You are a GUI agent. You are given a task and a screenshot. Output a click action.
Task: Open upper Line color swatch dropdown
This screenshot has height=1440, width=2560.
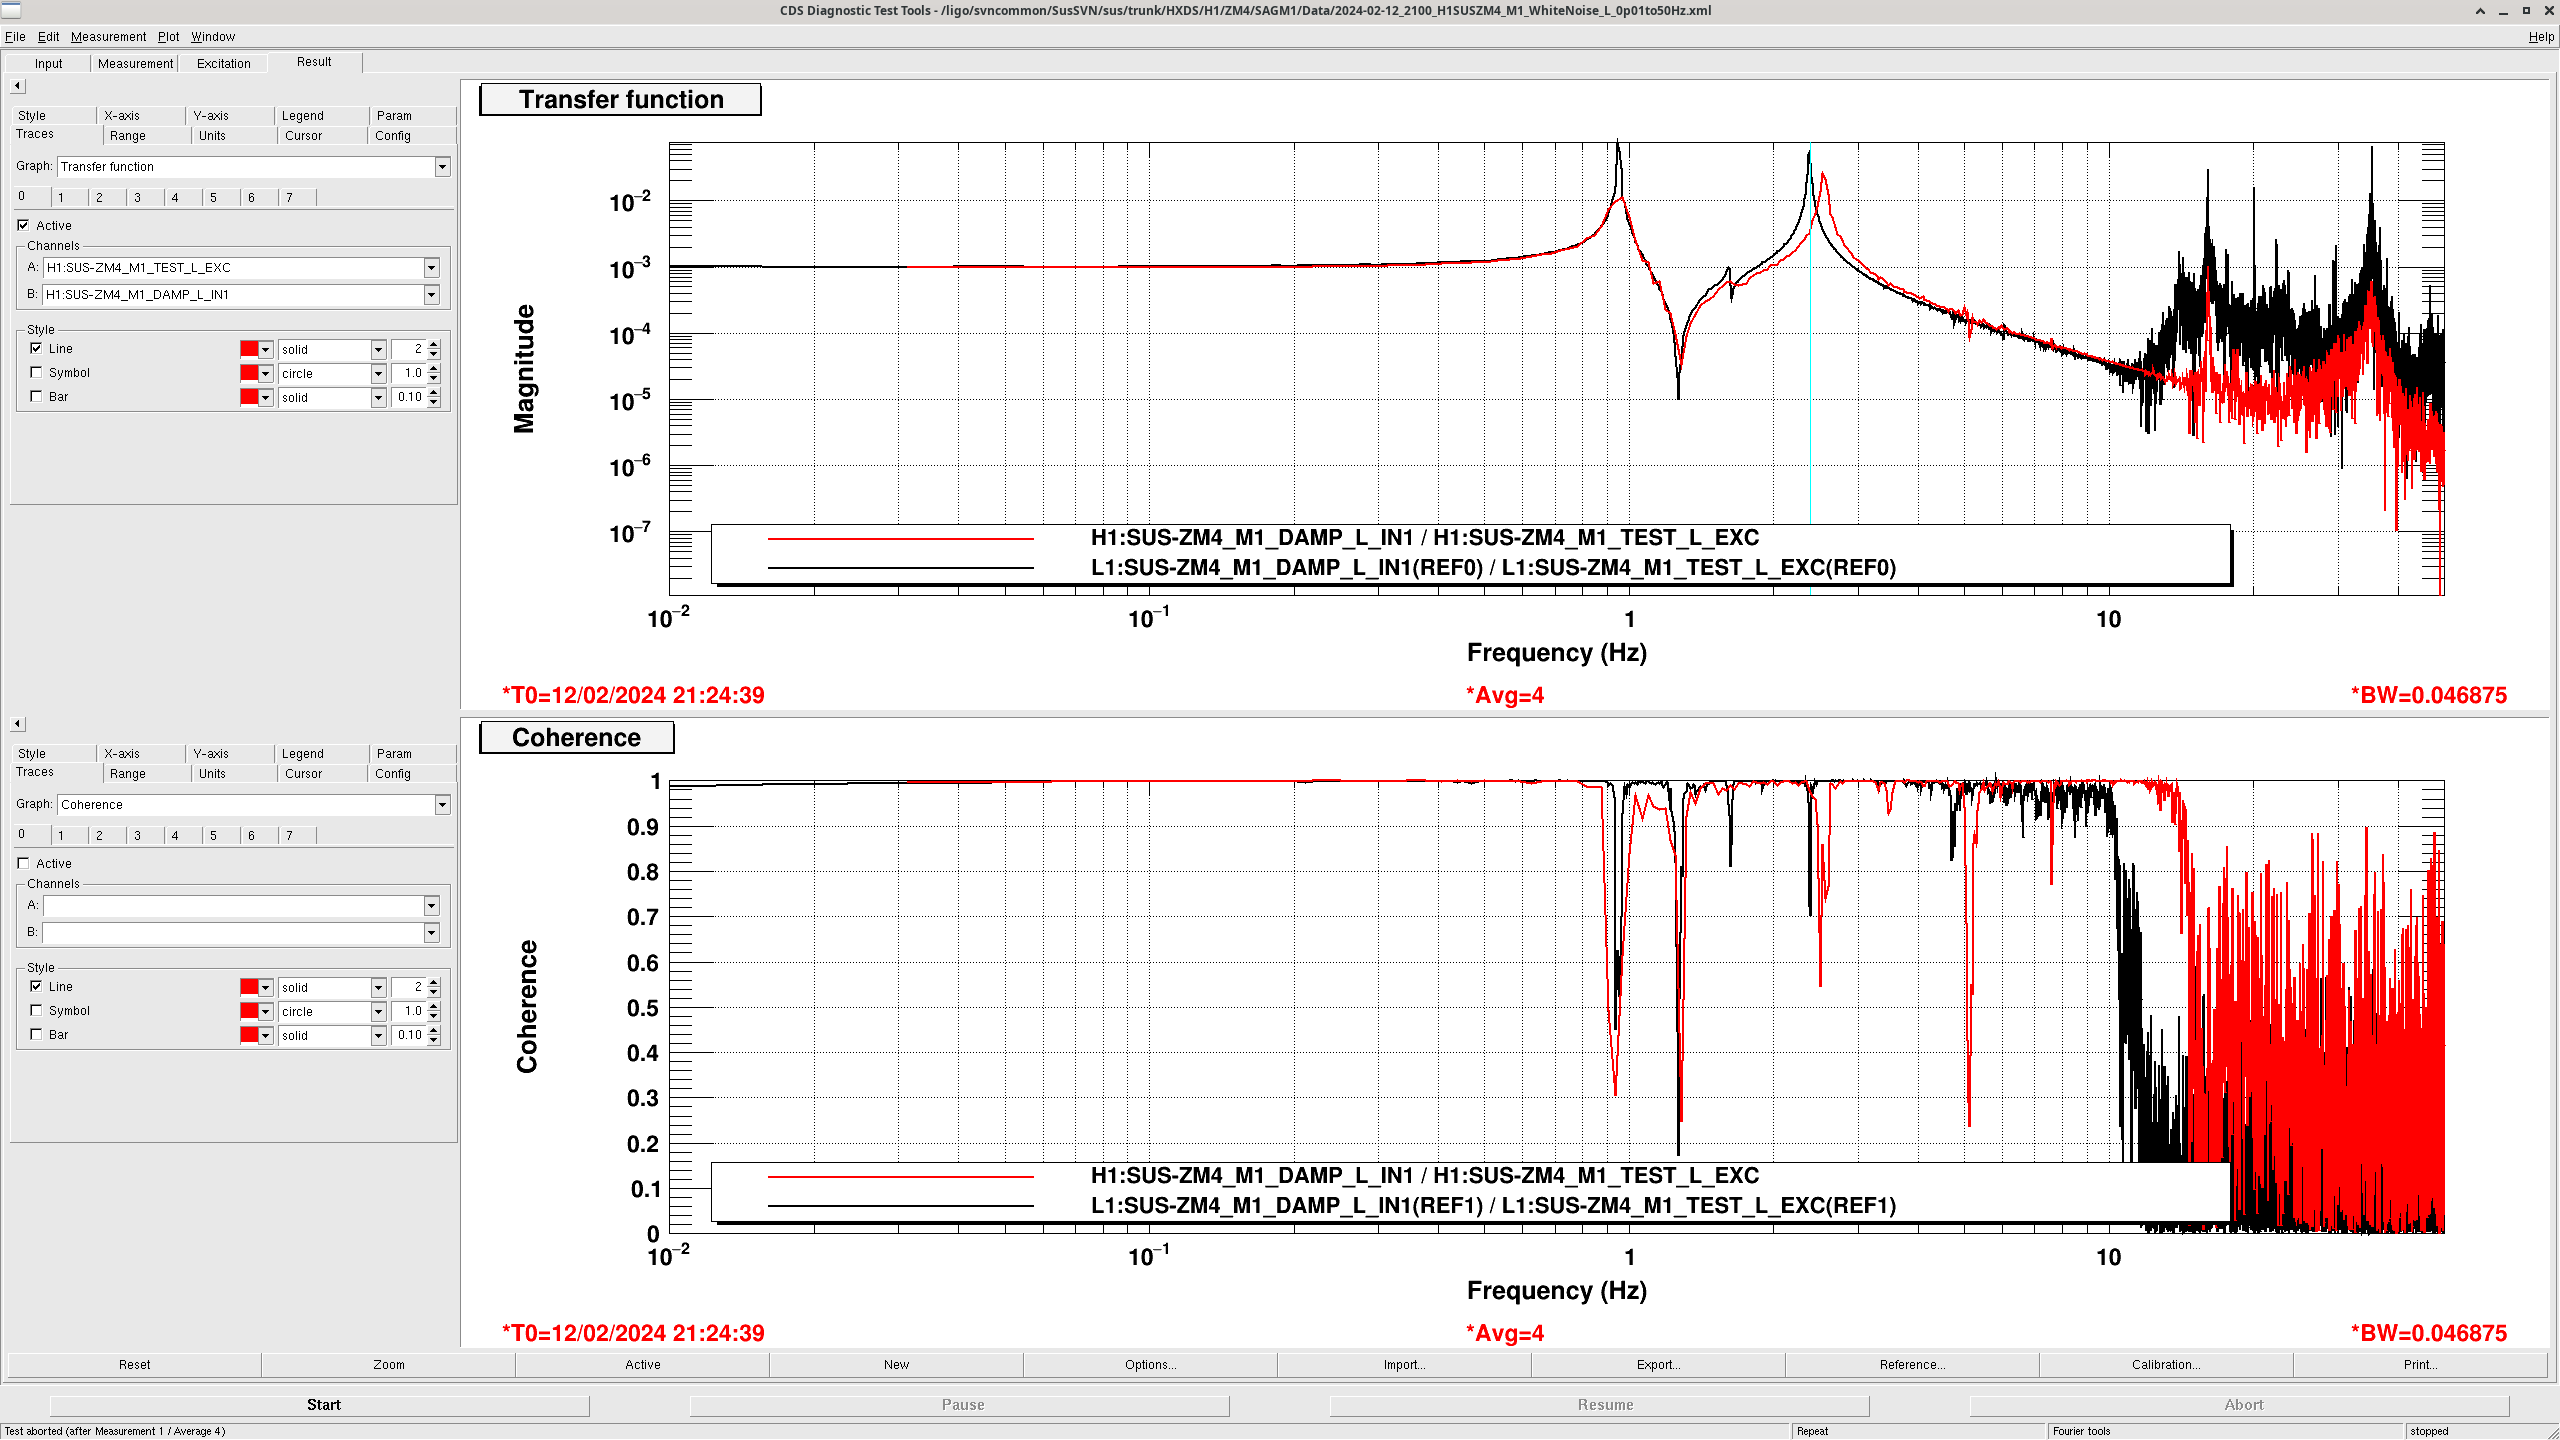point(265,350)
